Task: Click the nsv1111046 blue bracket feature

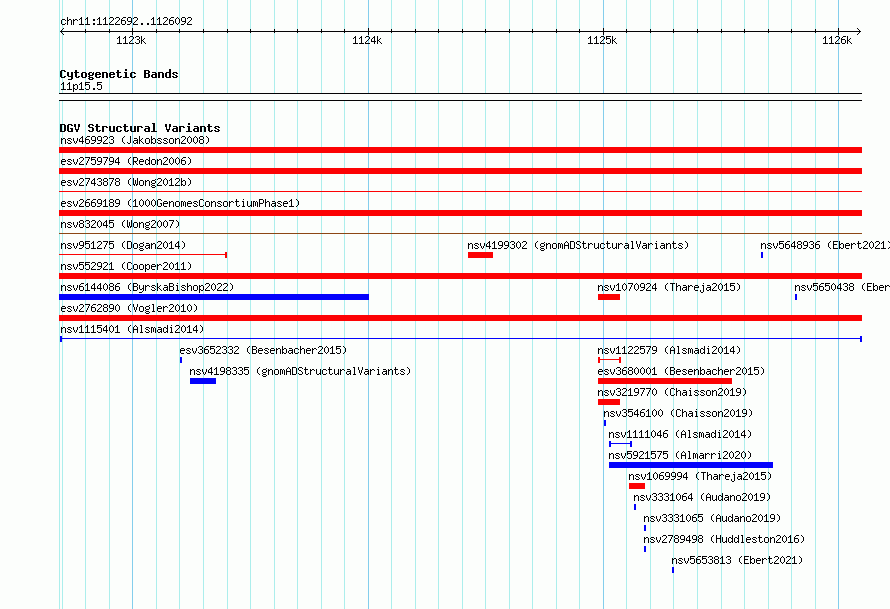Action: 620,444
